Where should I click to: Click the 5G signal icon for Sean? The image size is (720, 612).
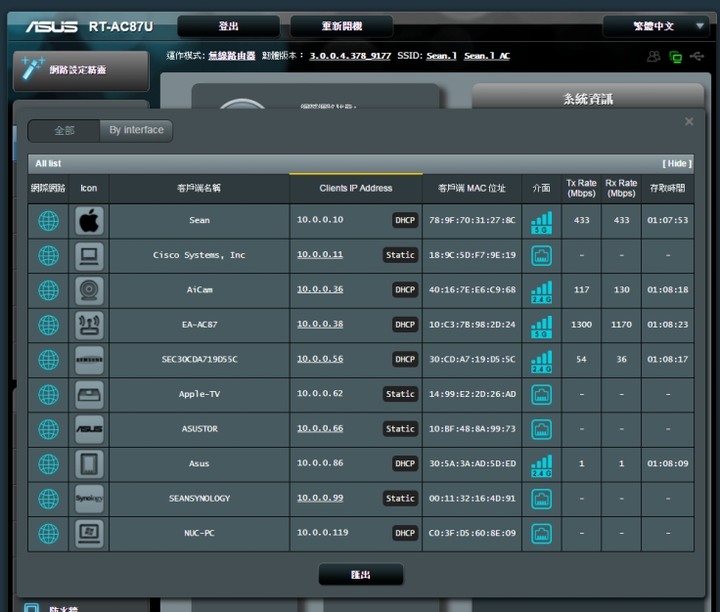tap(541, 222)
